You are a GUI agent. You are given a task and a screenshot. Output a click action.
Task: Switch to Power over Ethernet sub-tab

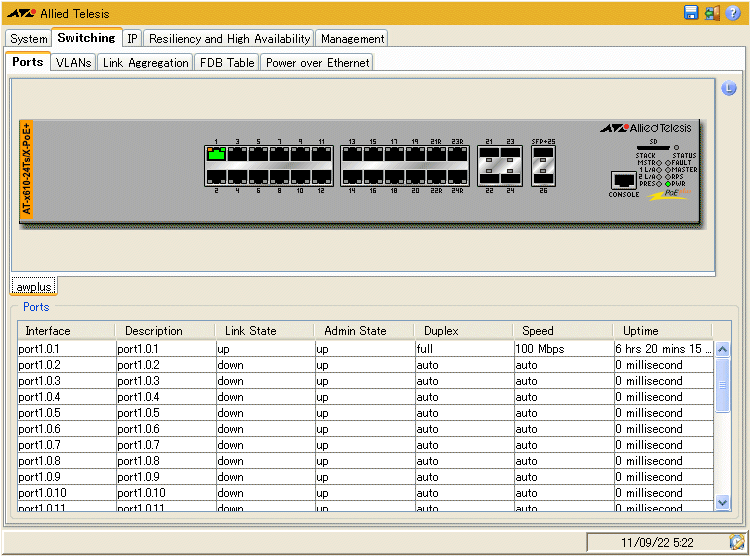(x=317, y=63)
